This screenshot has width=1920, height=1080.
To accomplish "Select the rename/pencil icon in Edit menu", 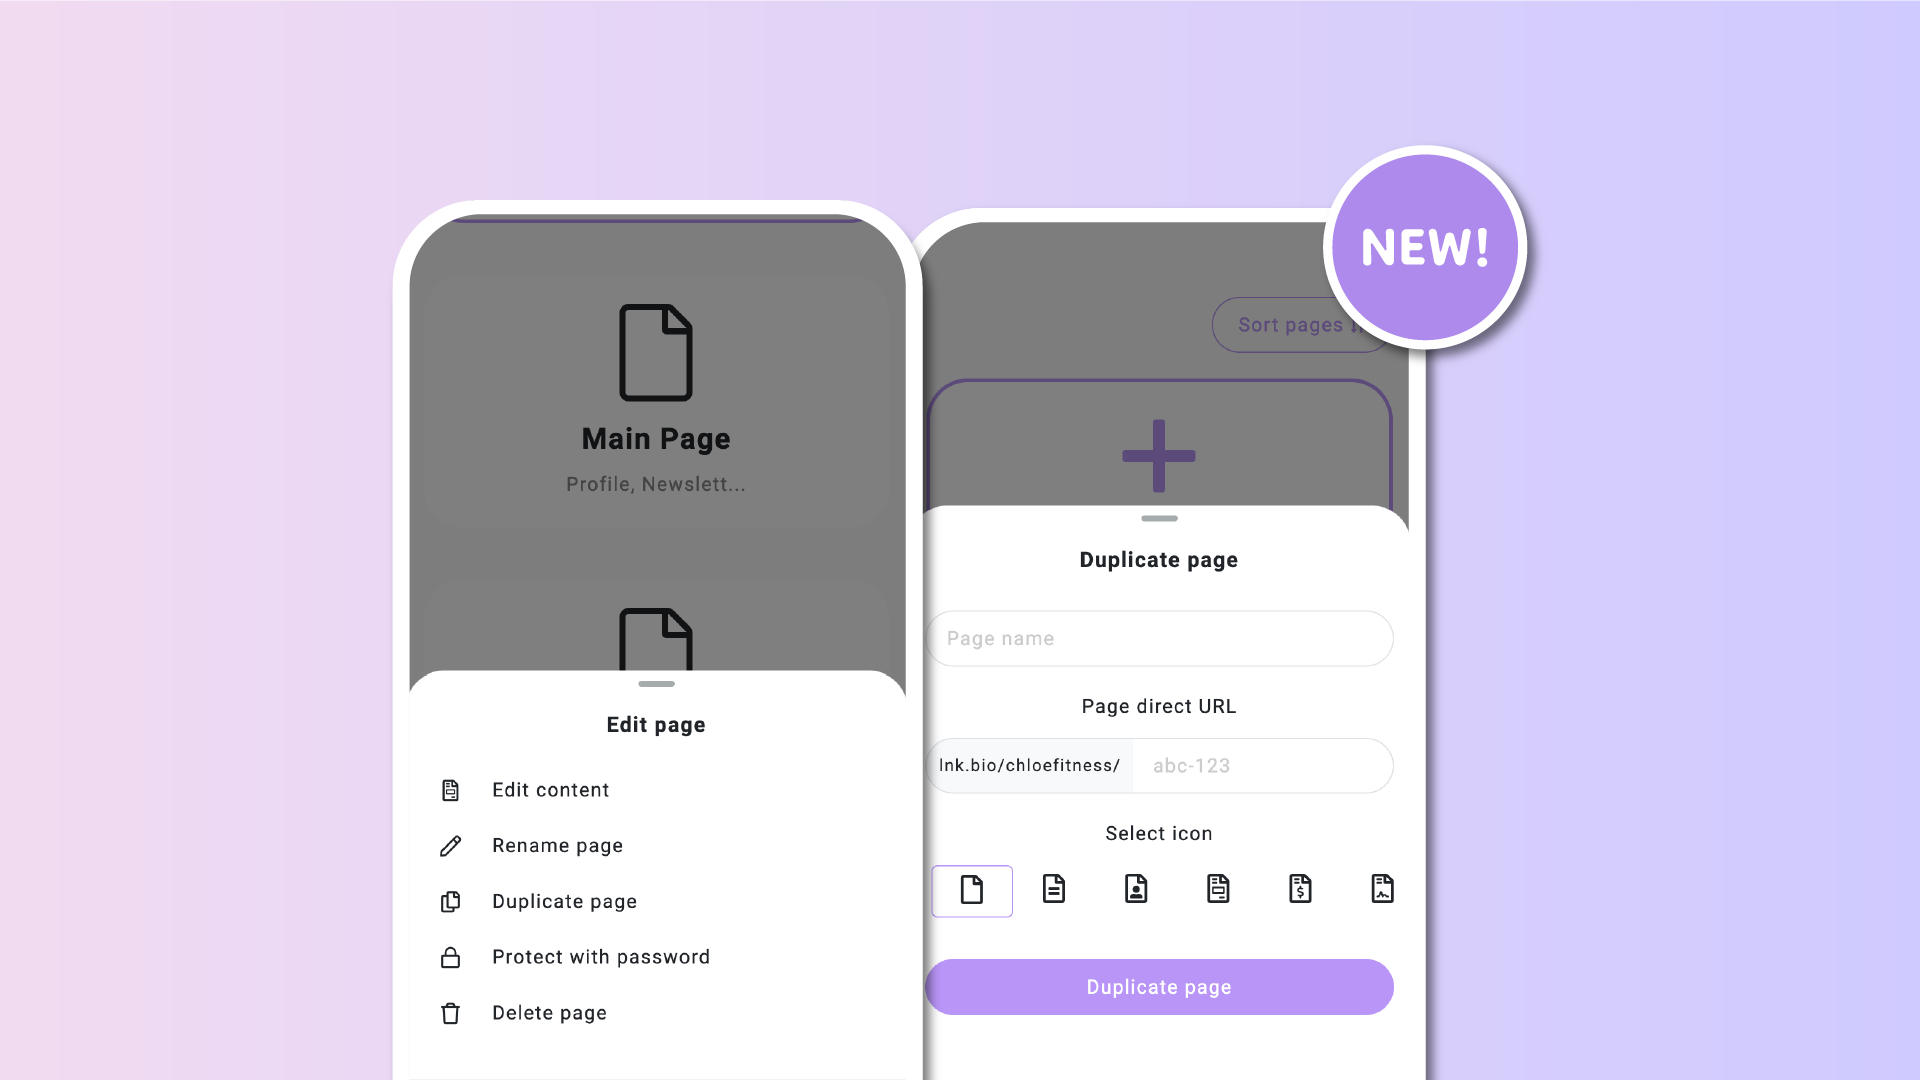I will [450, 845].
